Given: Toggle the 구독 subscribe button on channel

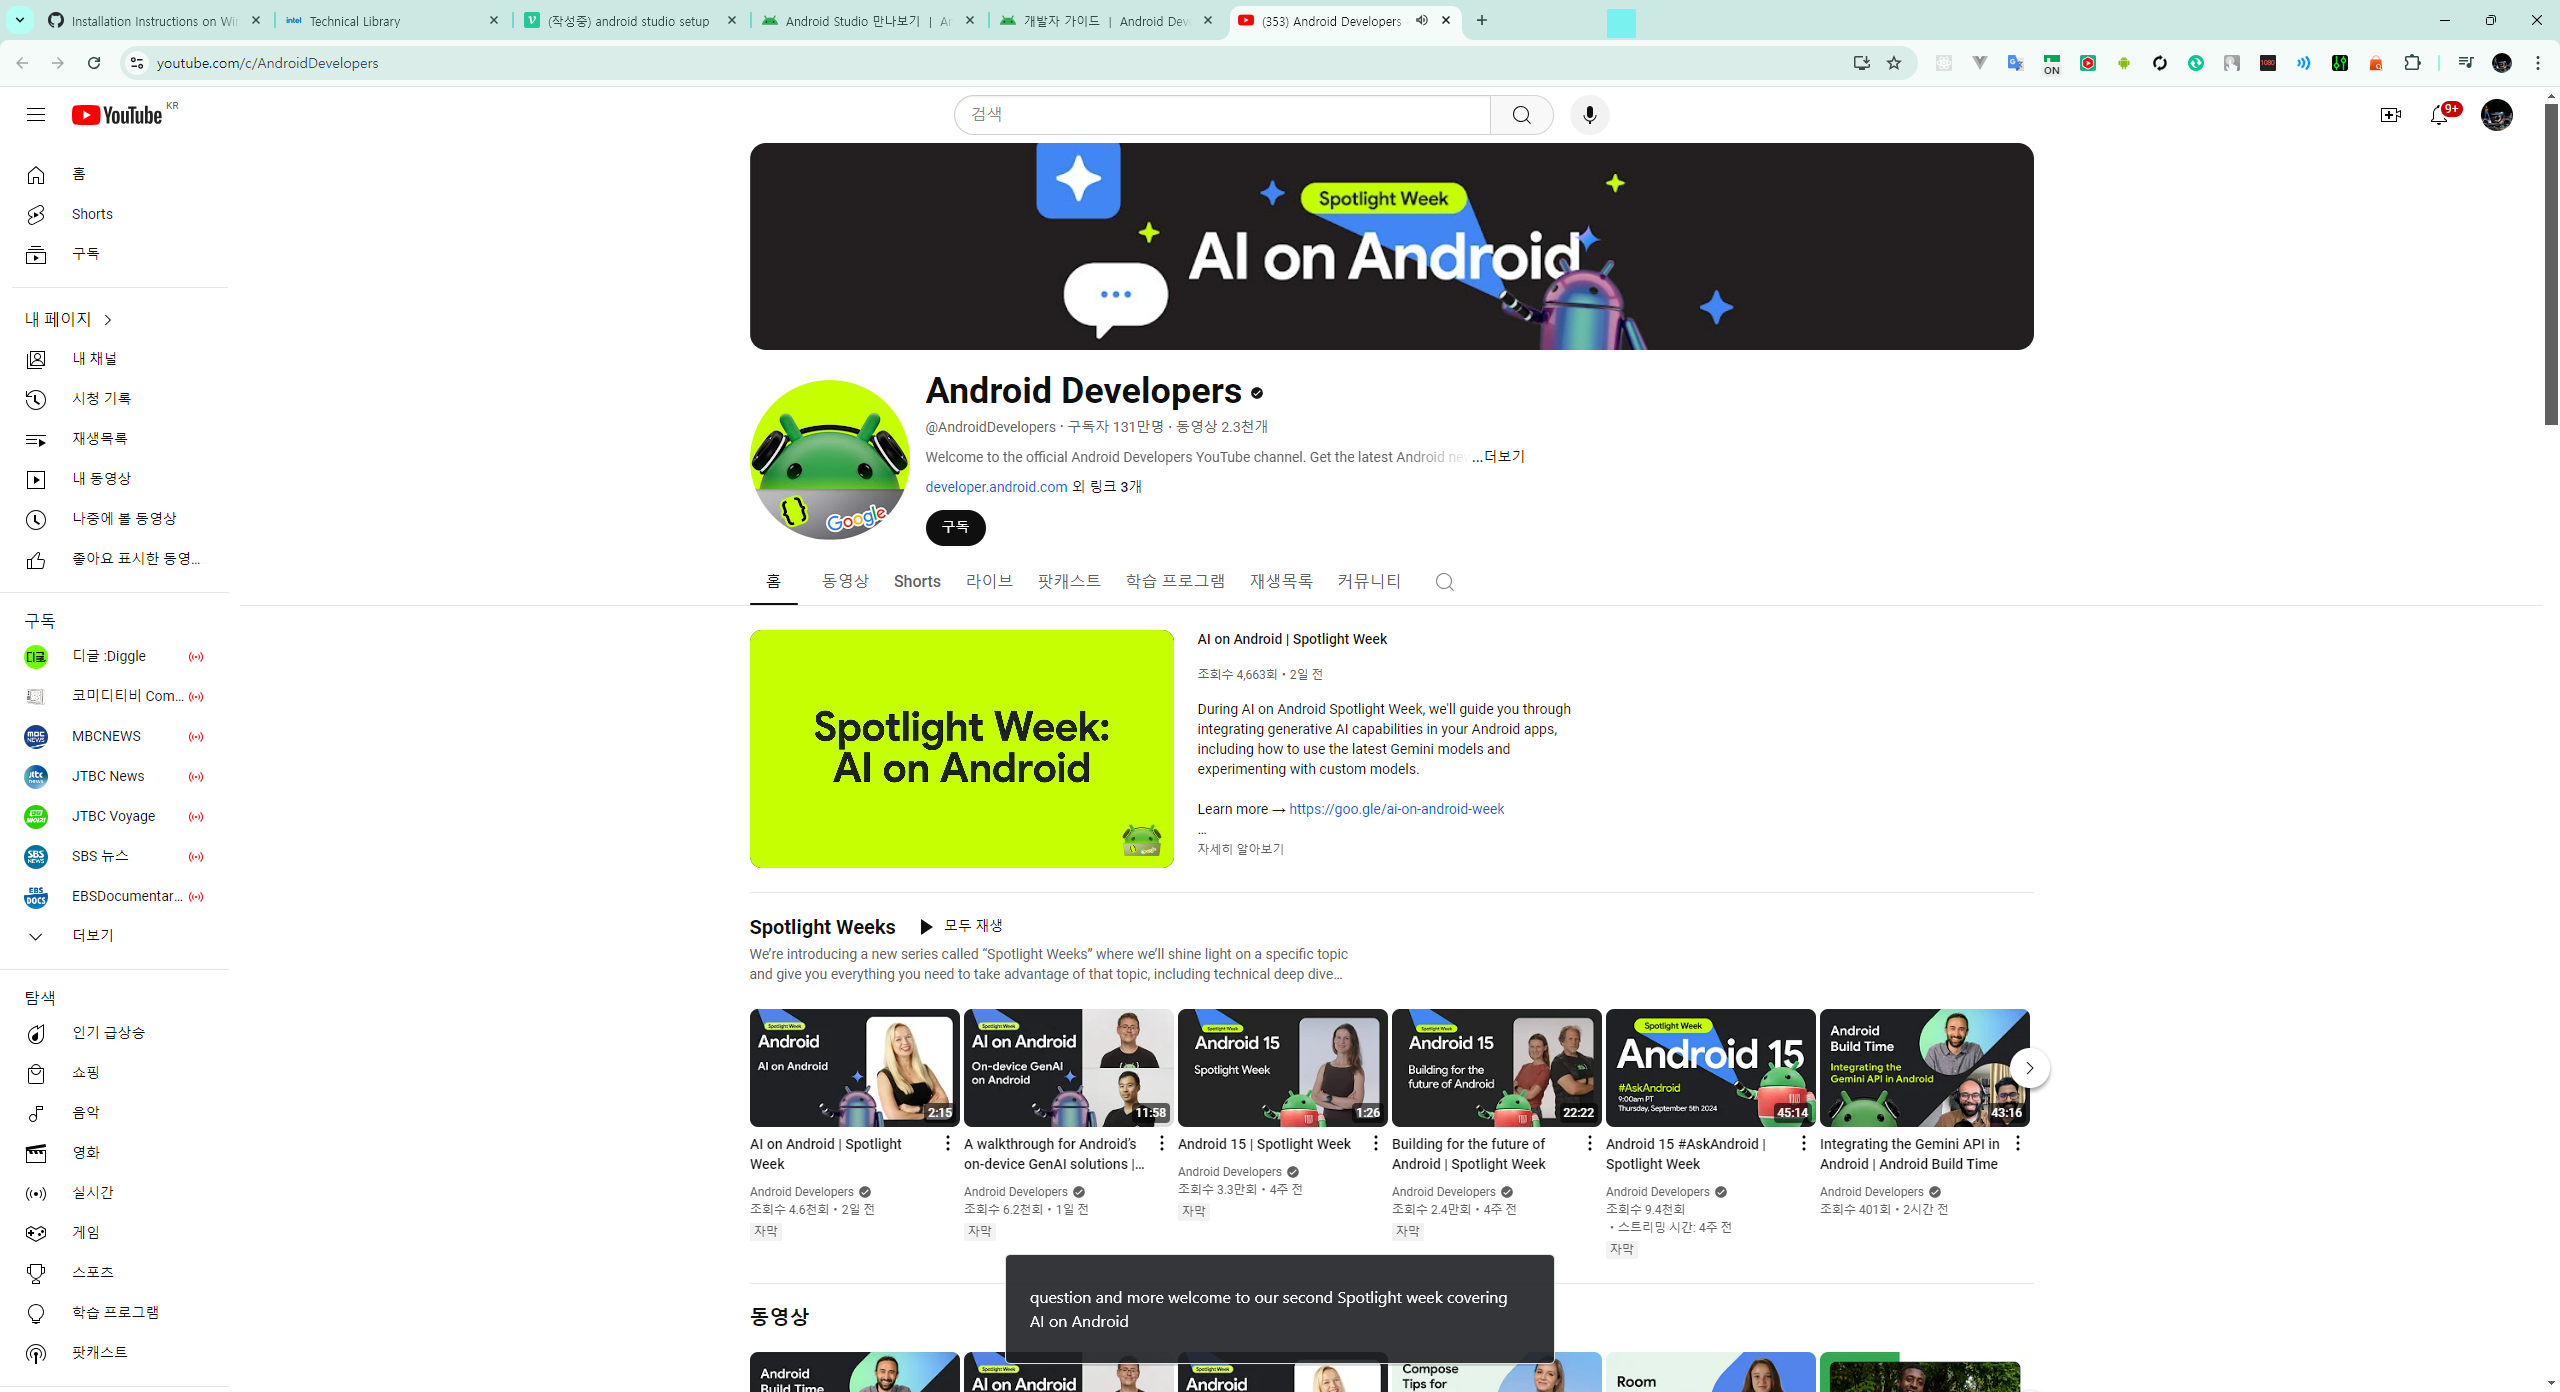Looking at the screenshot, I should (955, 527).
